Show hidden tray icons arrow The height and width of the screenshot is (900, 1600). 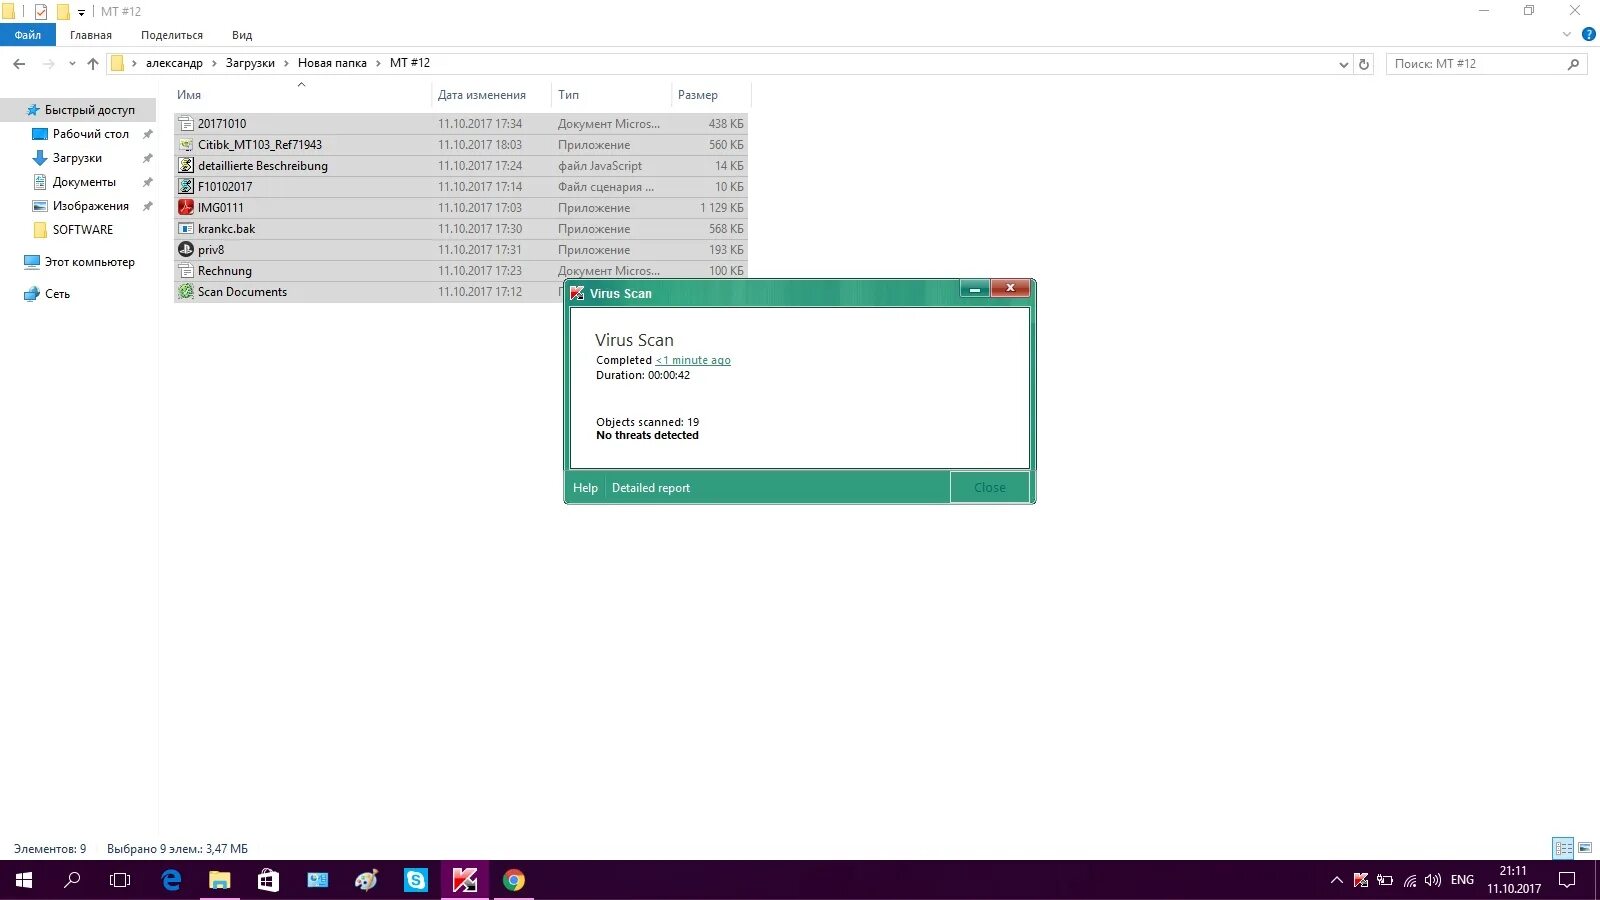tap(1336, 880)
